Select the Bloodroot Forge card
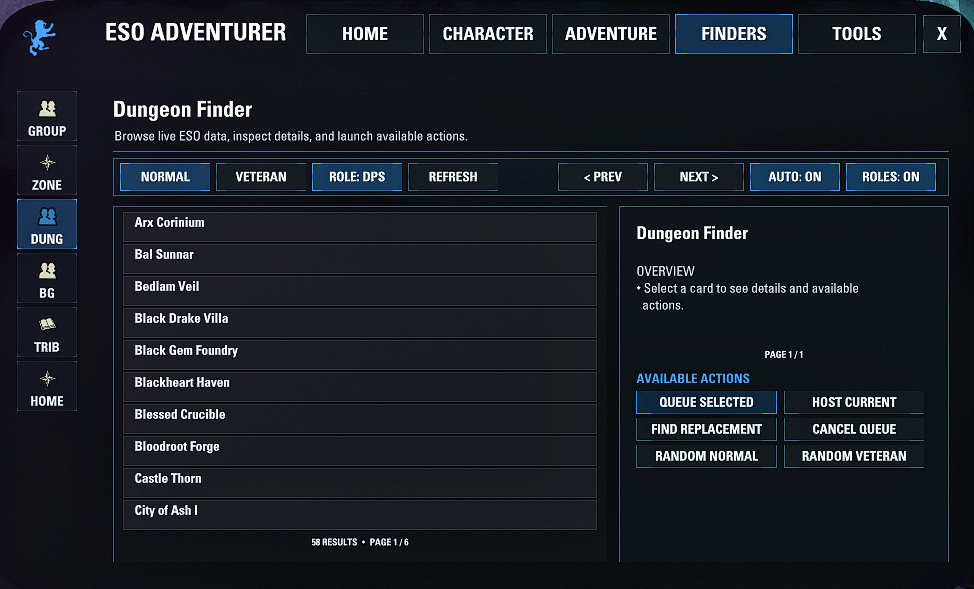974x589 pixels. tap(360, 451)
